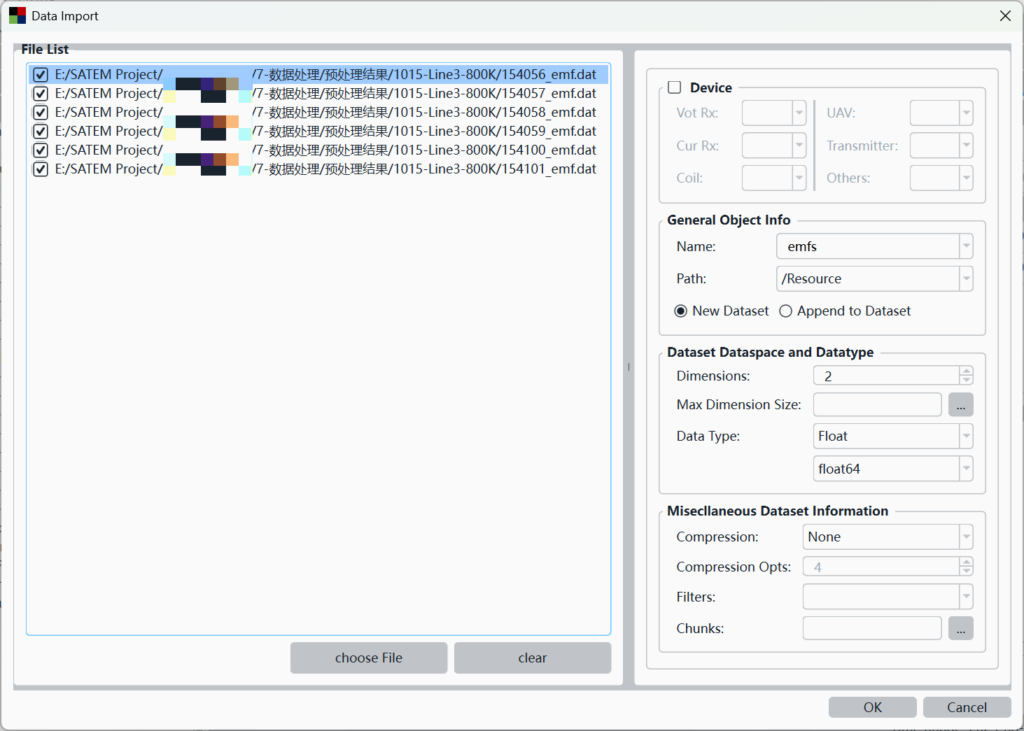Expand the float64 precision dropdown
The image size is (1024, 731).
click(965, 468)
